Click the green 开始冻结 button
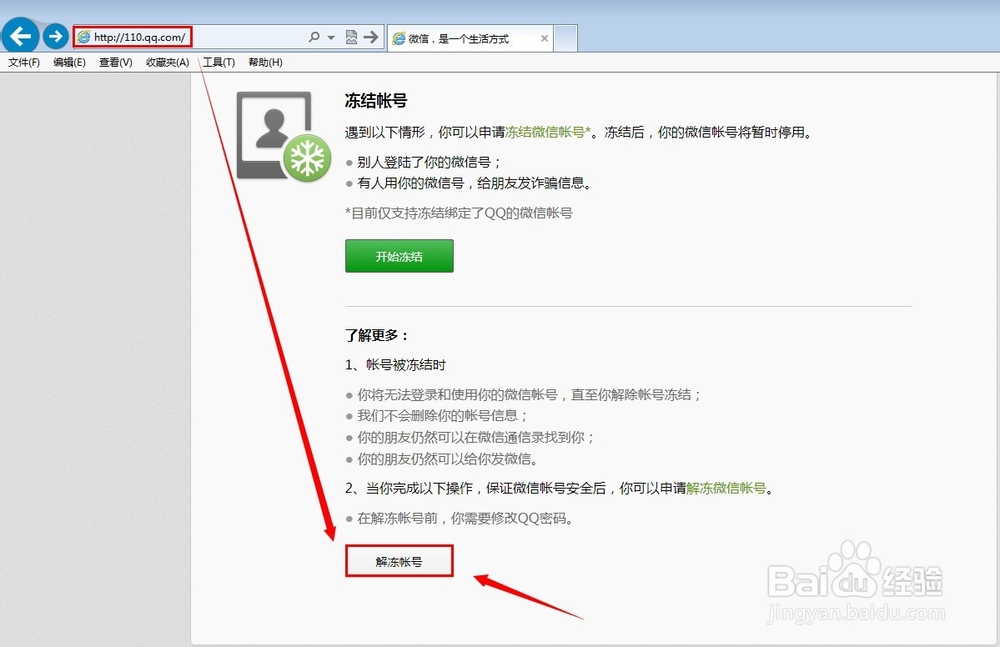This screenshot has width=1000, height=647. (399, 256)
